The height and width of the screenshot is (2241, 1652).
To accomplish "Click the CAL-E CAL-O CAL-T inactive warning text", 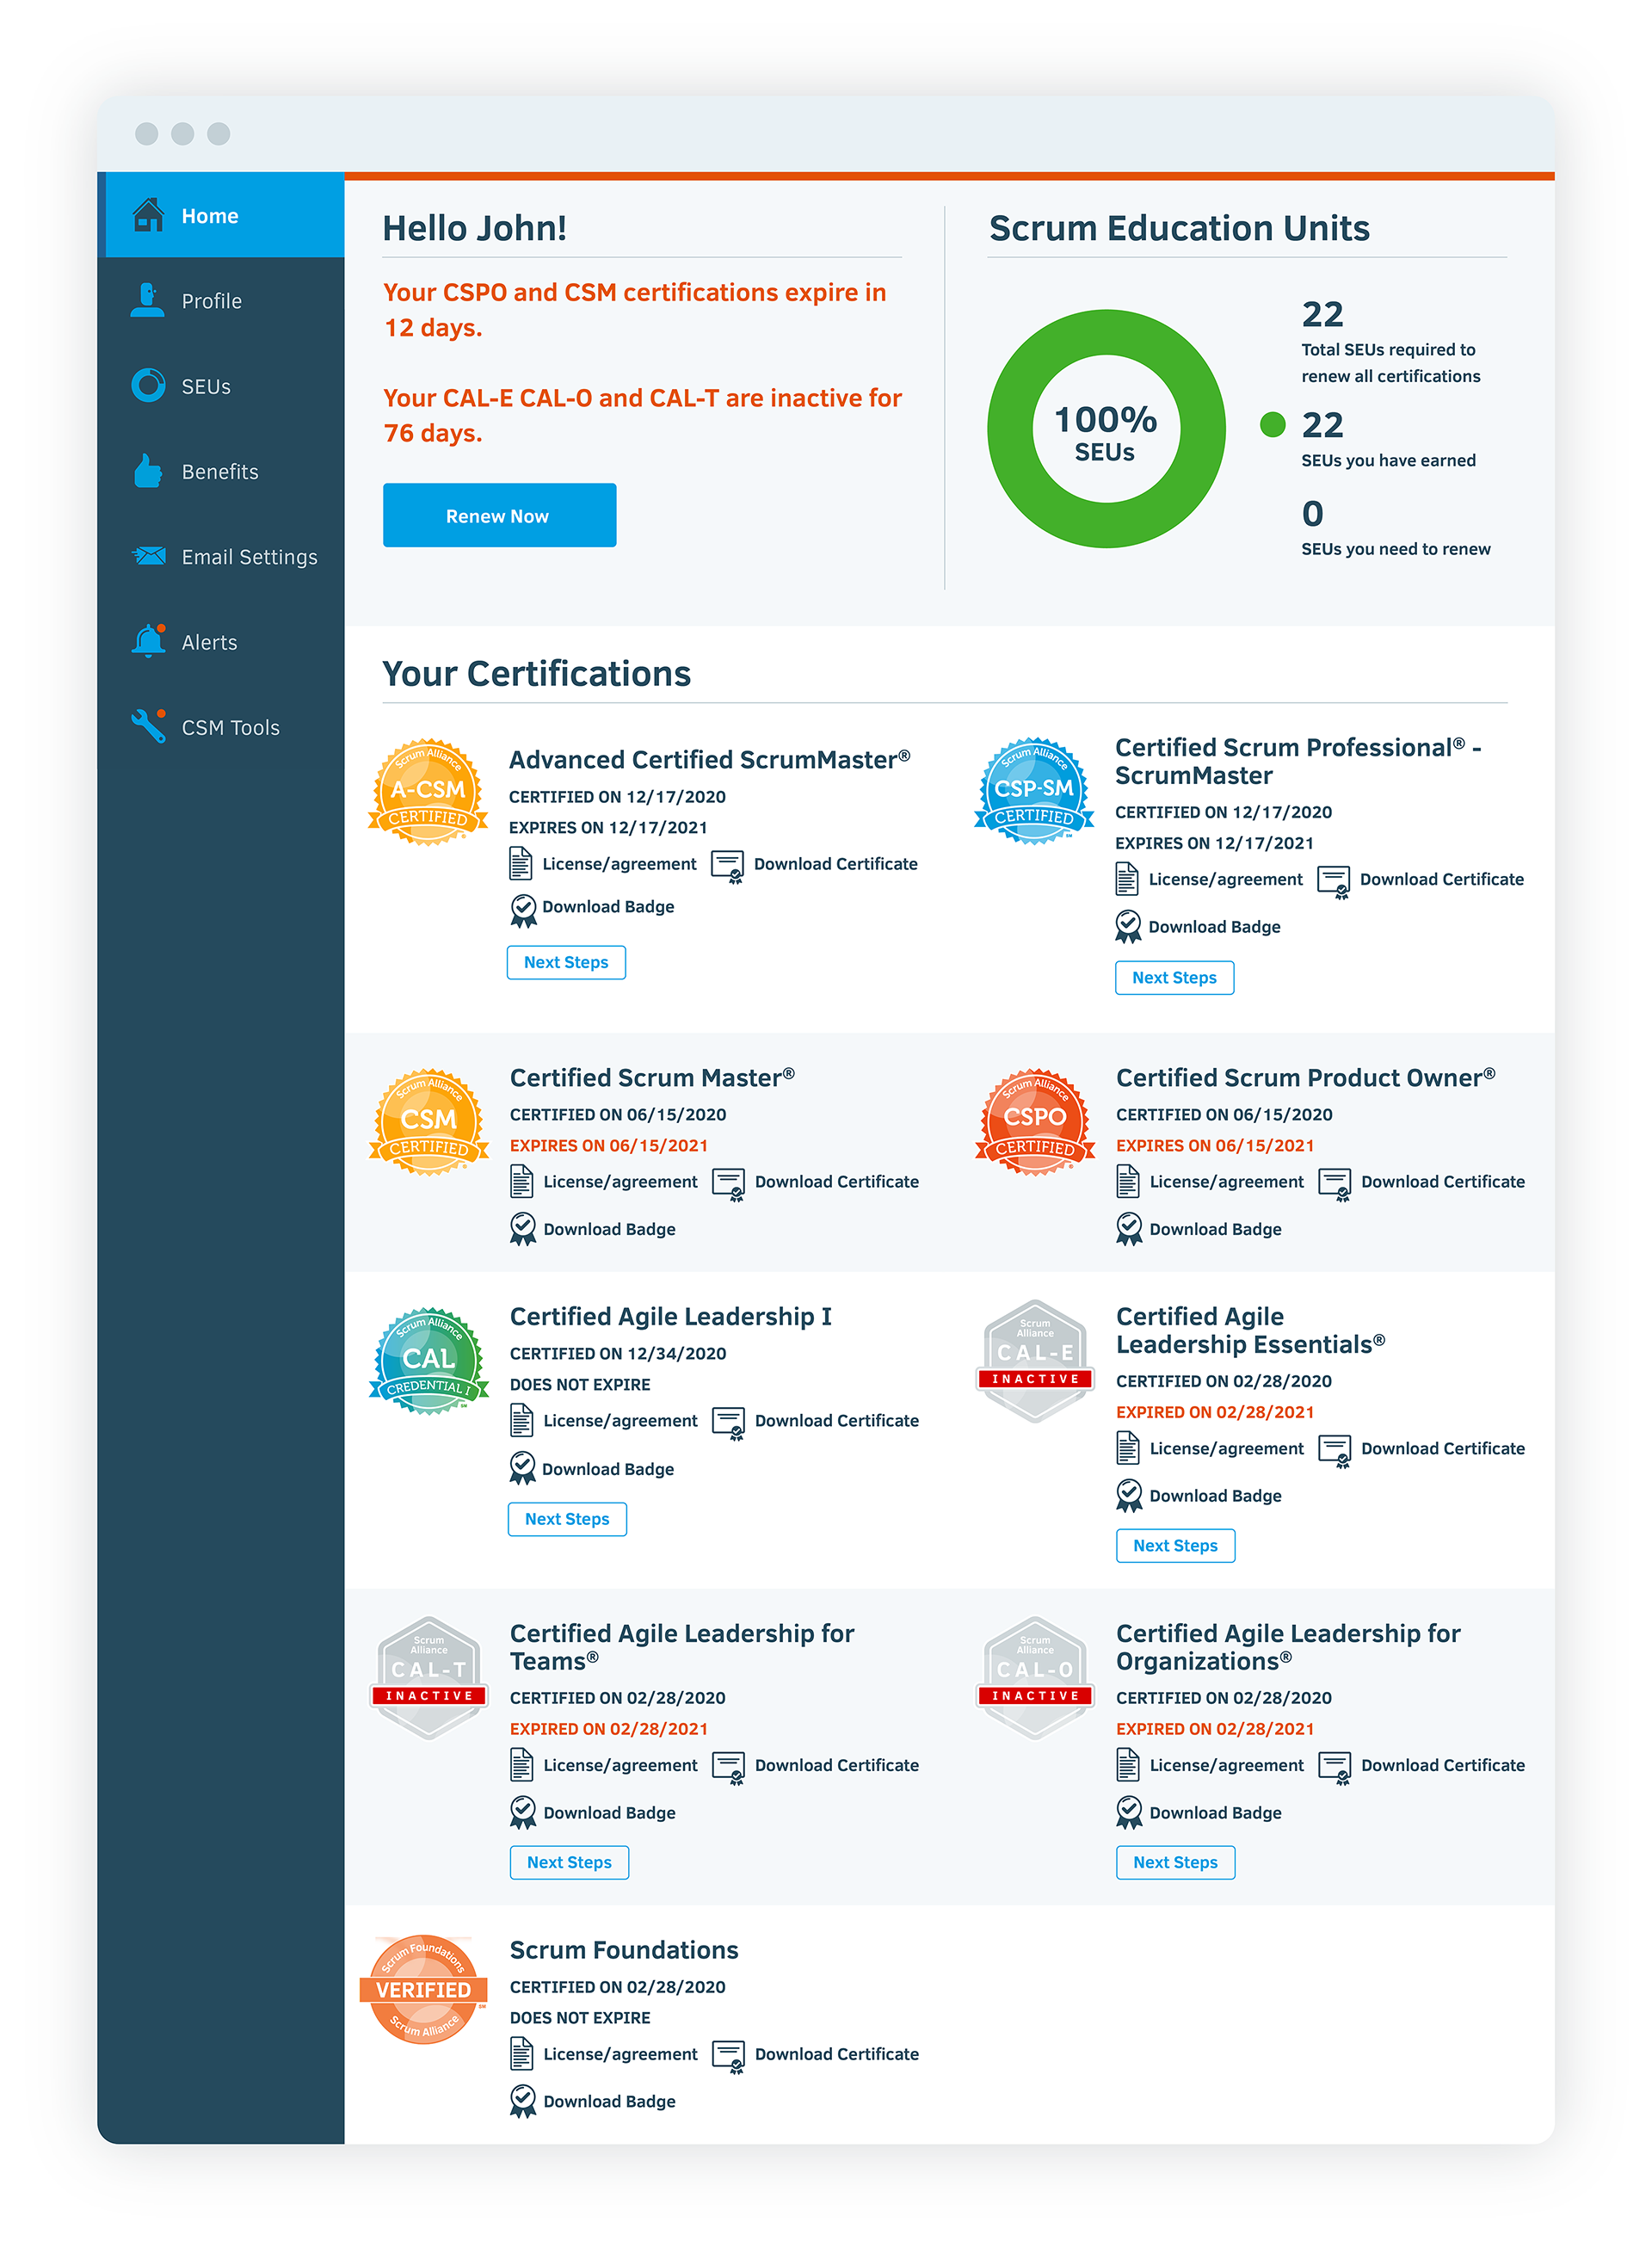I will [642, 415].
